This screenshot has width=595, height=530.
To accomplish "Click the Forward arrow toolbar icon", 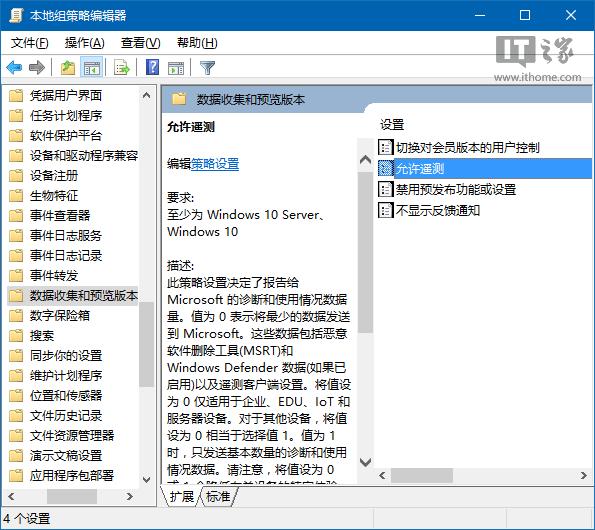I will (37, 68).
